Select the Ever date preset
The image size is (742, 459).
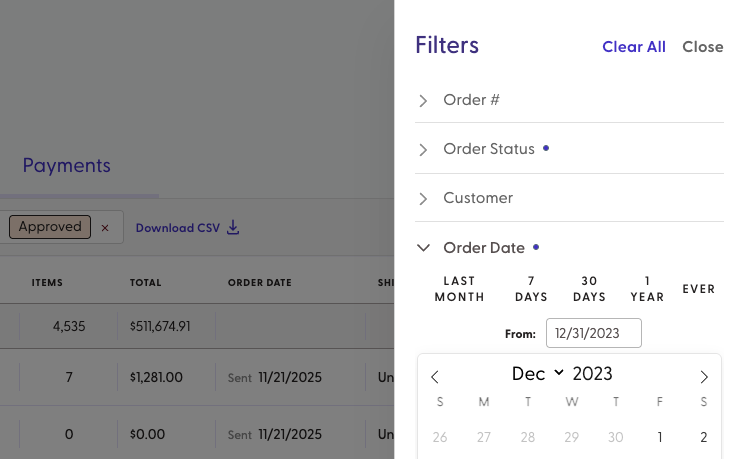(699, 289)
